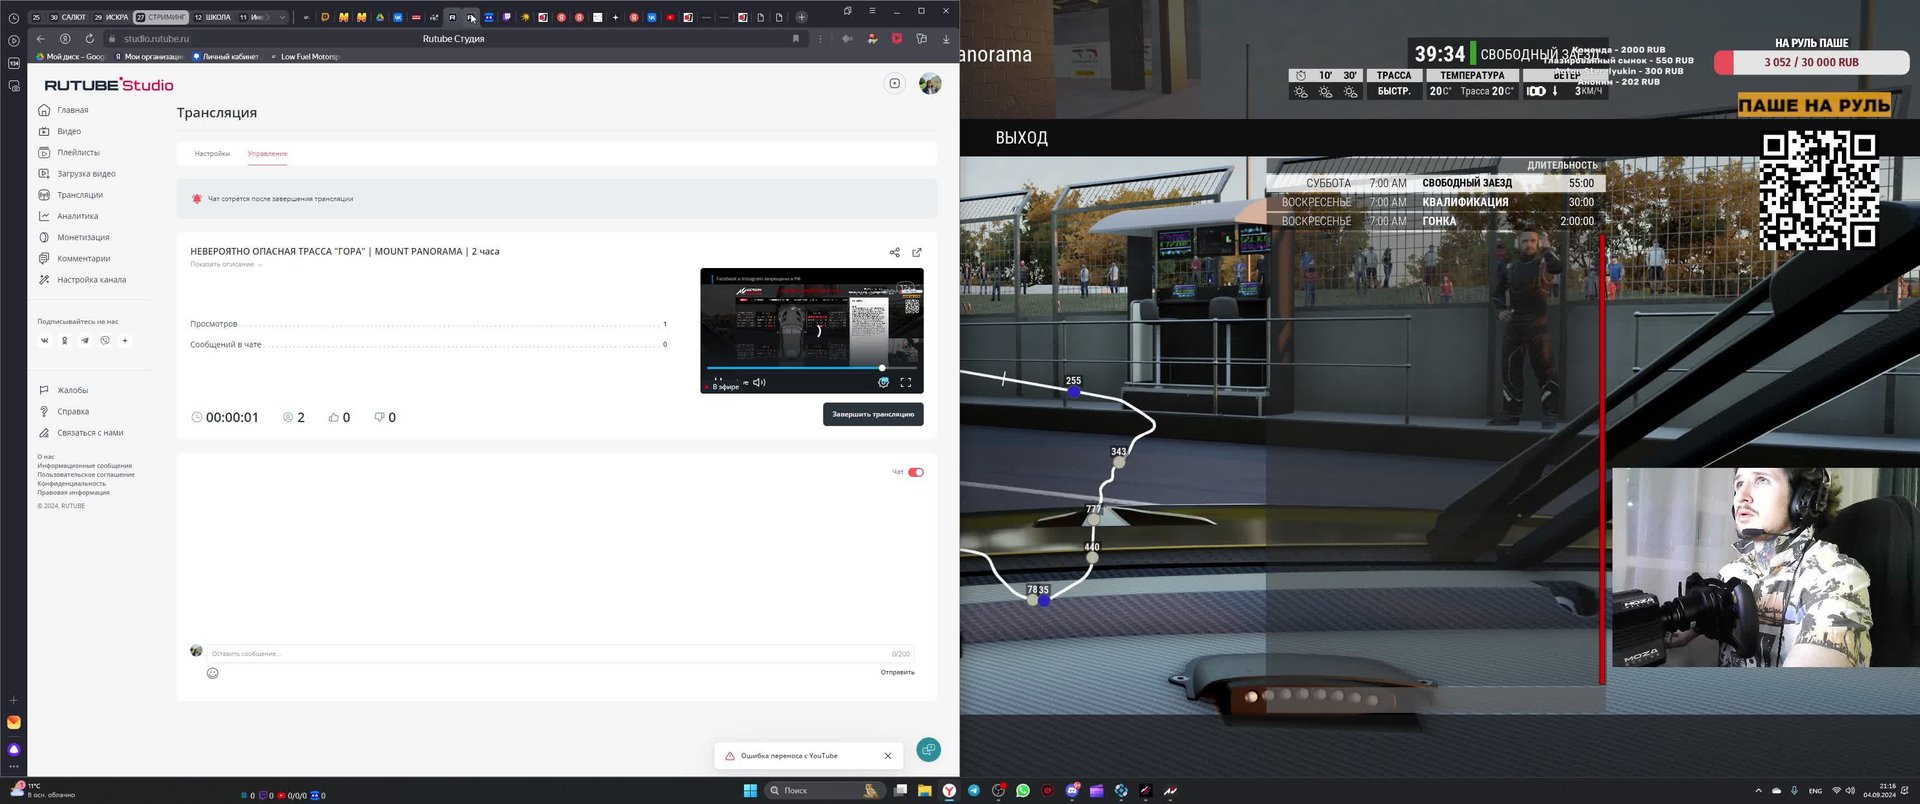Image resolution: width=1920 pixels, height=804 pixels.
Task: Select Трансляции in the sidebar
Action: [x=71, y=195]
